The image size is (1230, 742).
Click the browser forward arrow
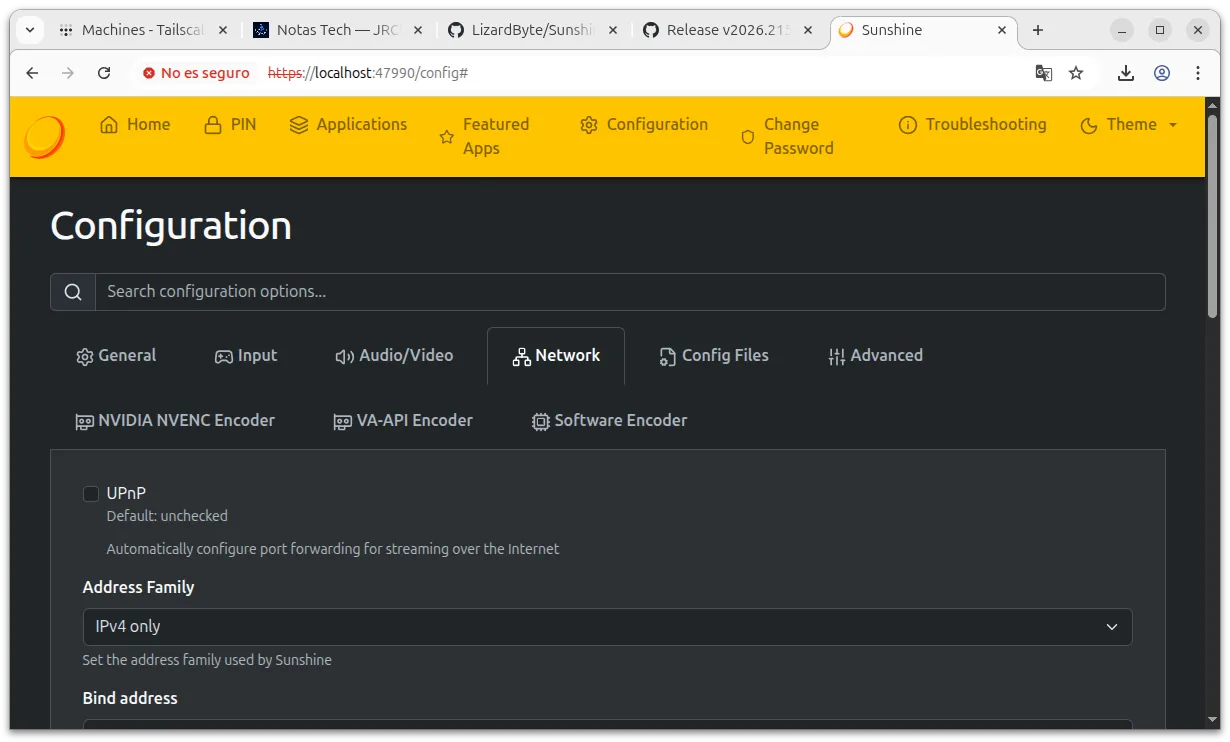[x=68, y=73]
